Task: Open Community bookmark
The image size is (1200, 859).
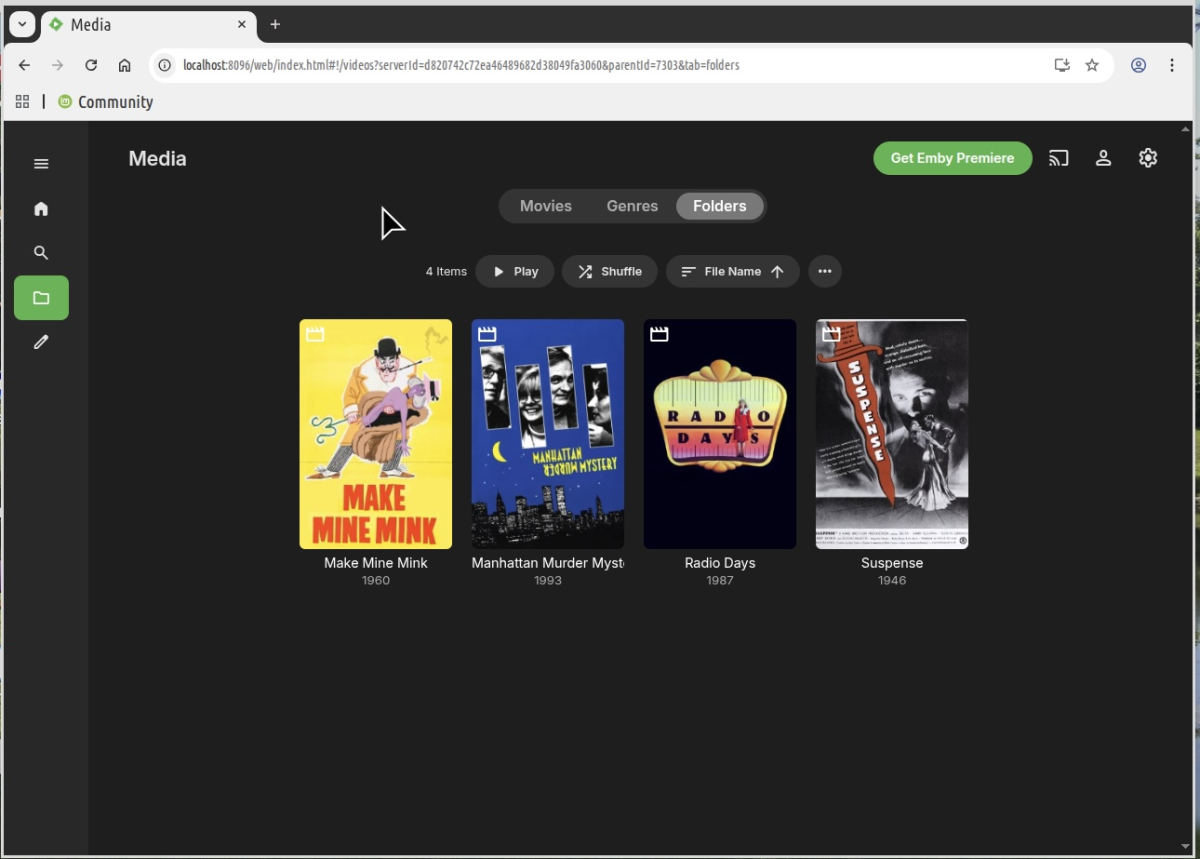Action: tap(105, 102)
